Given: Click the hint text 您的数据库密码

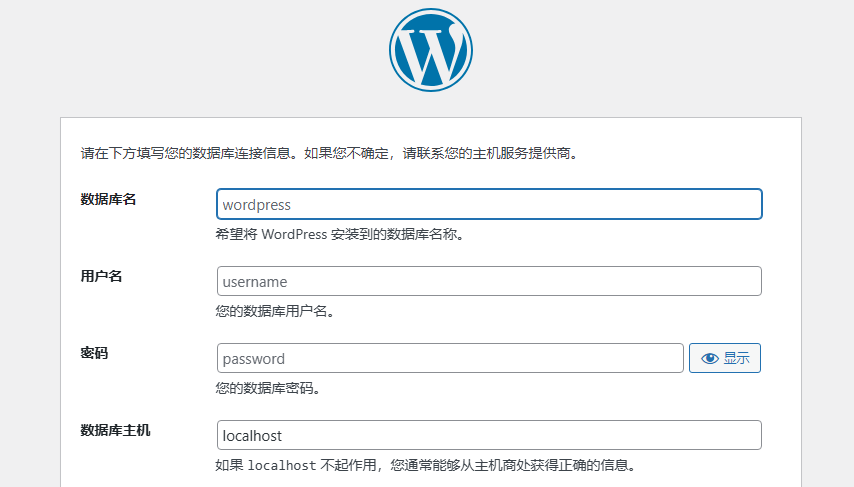Looking at the screenshot, I should pos(267,388).
